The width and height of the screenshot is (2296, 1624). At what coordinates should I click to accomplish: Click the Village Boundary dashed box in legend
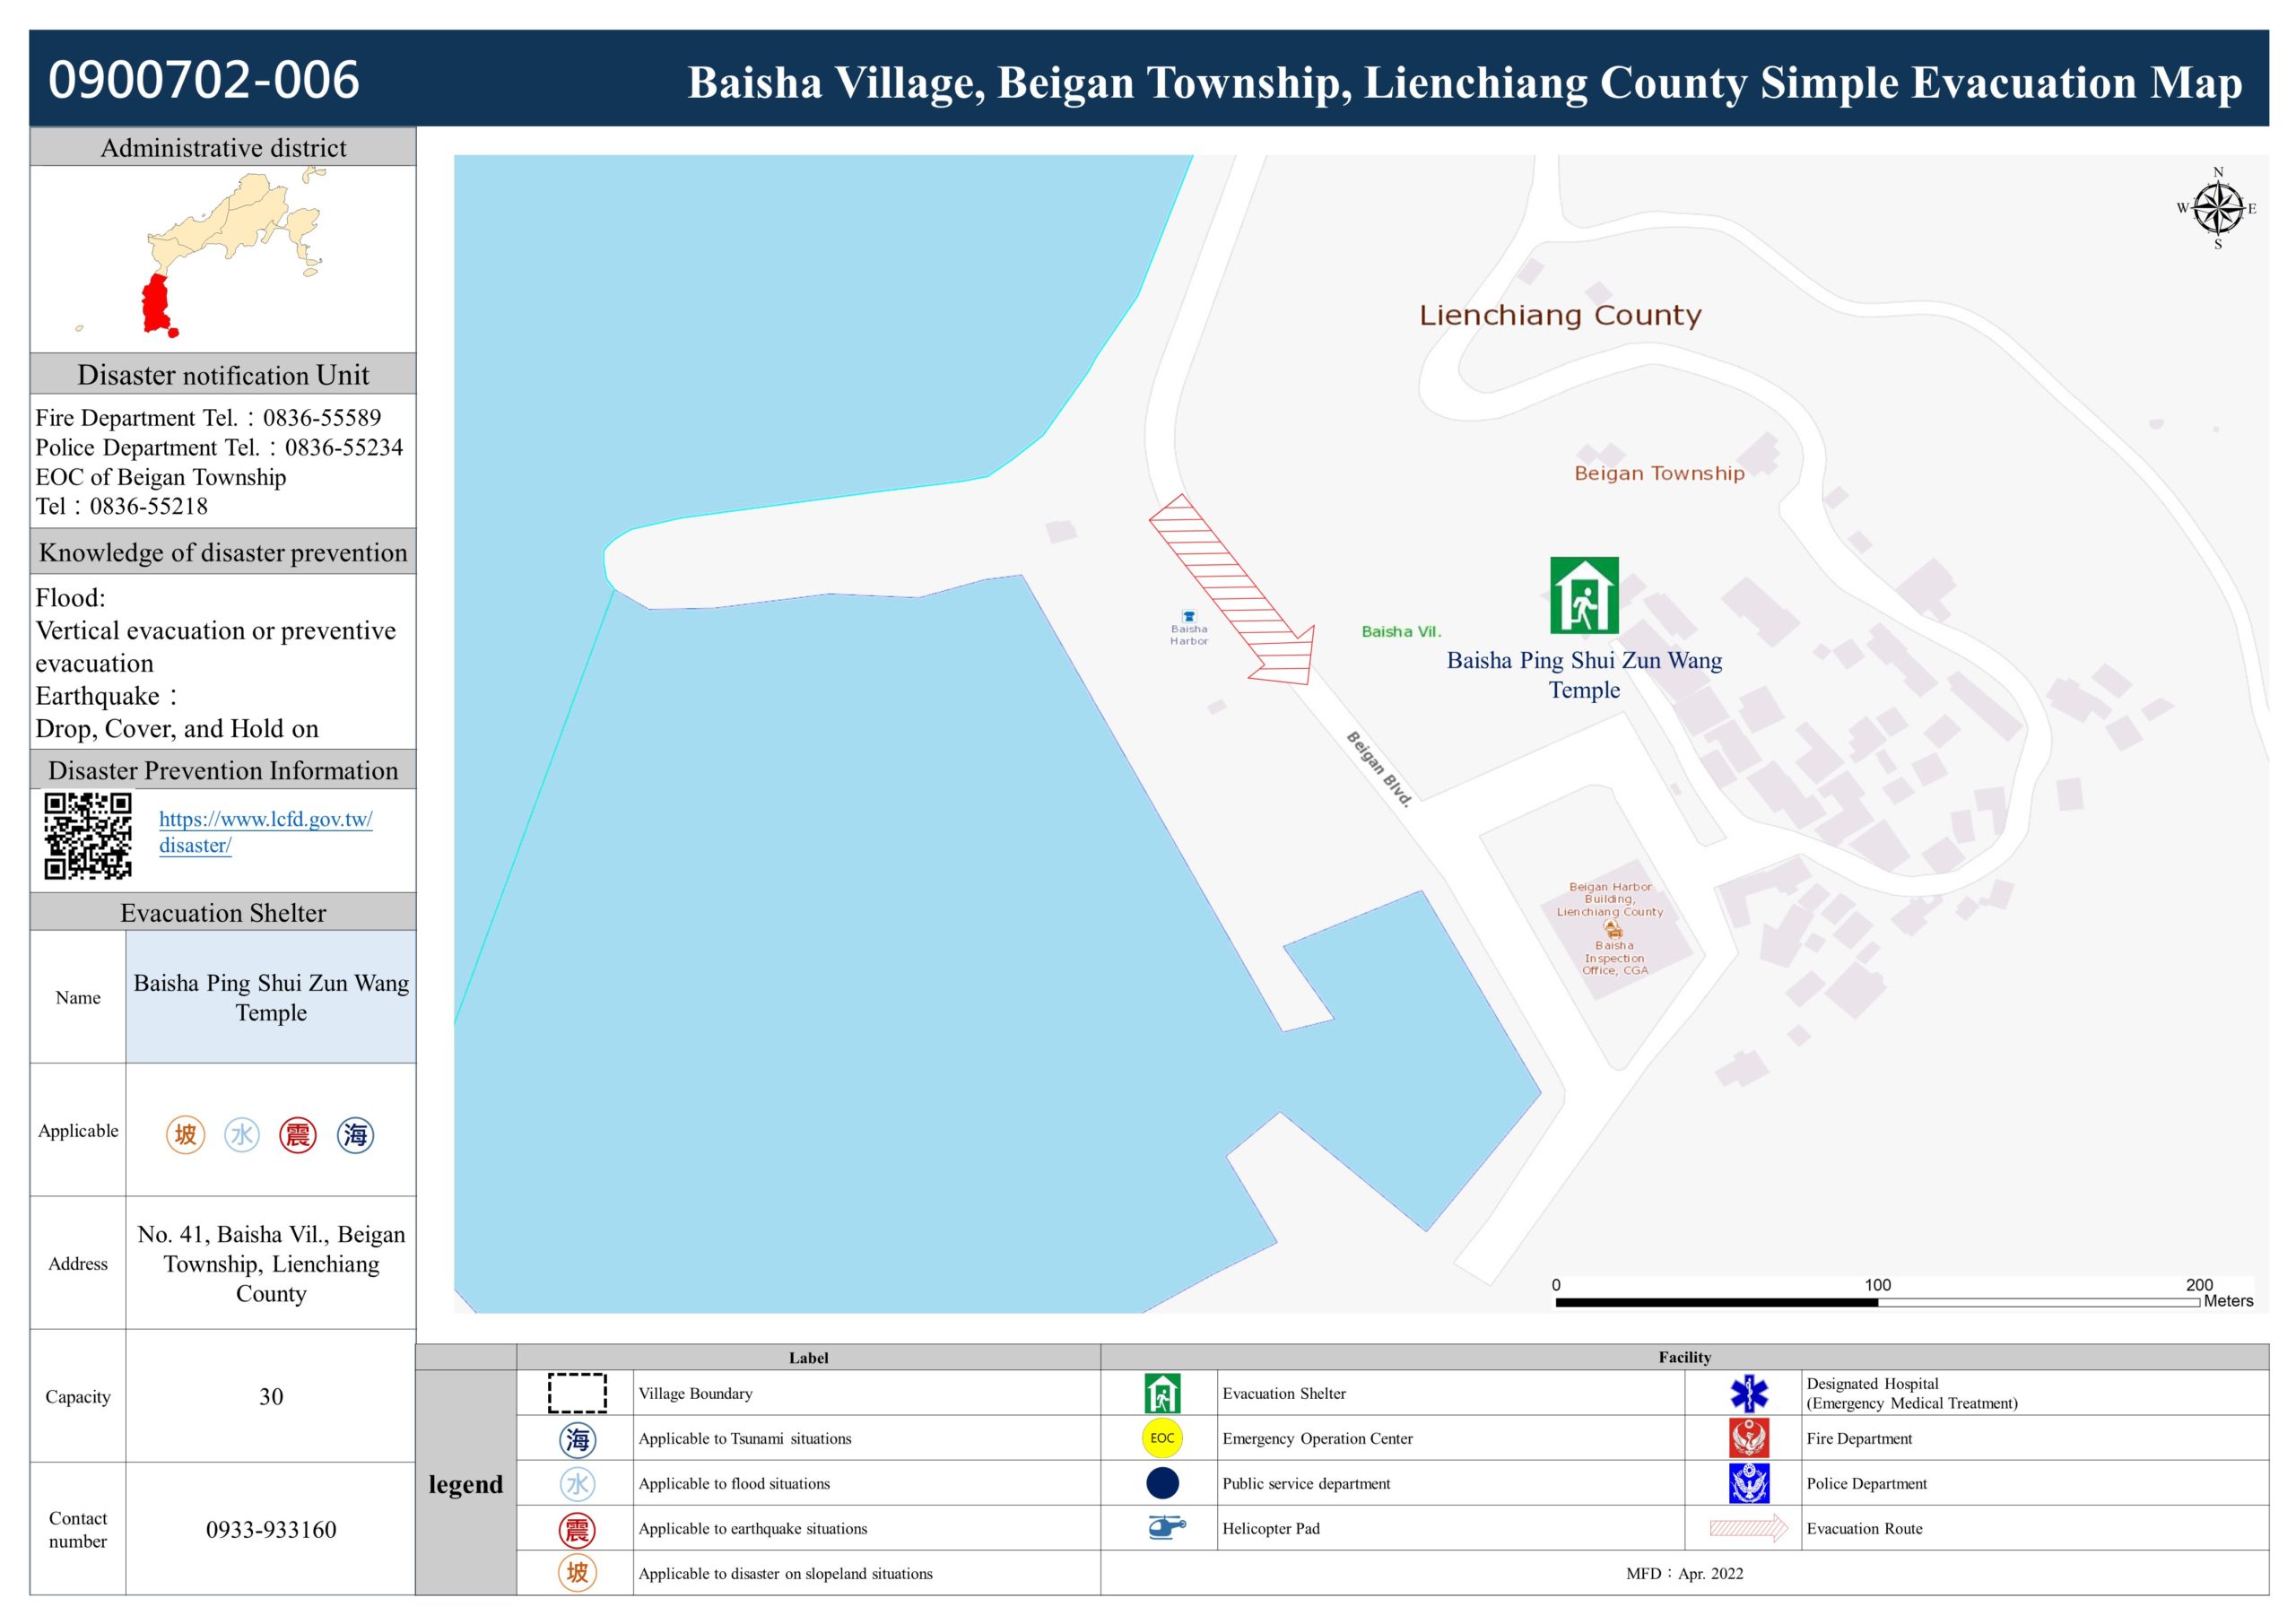click(x=577, y=1393)
